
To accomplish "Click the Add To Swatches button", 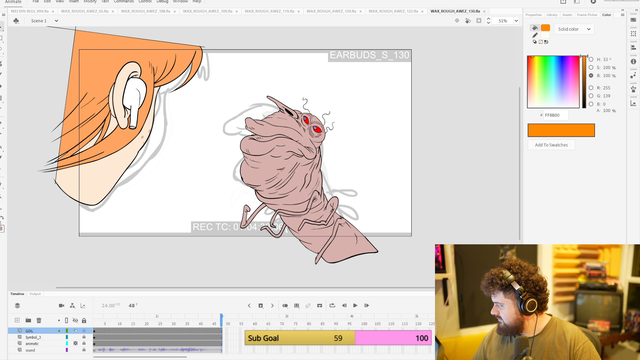I will point(551,145).
